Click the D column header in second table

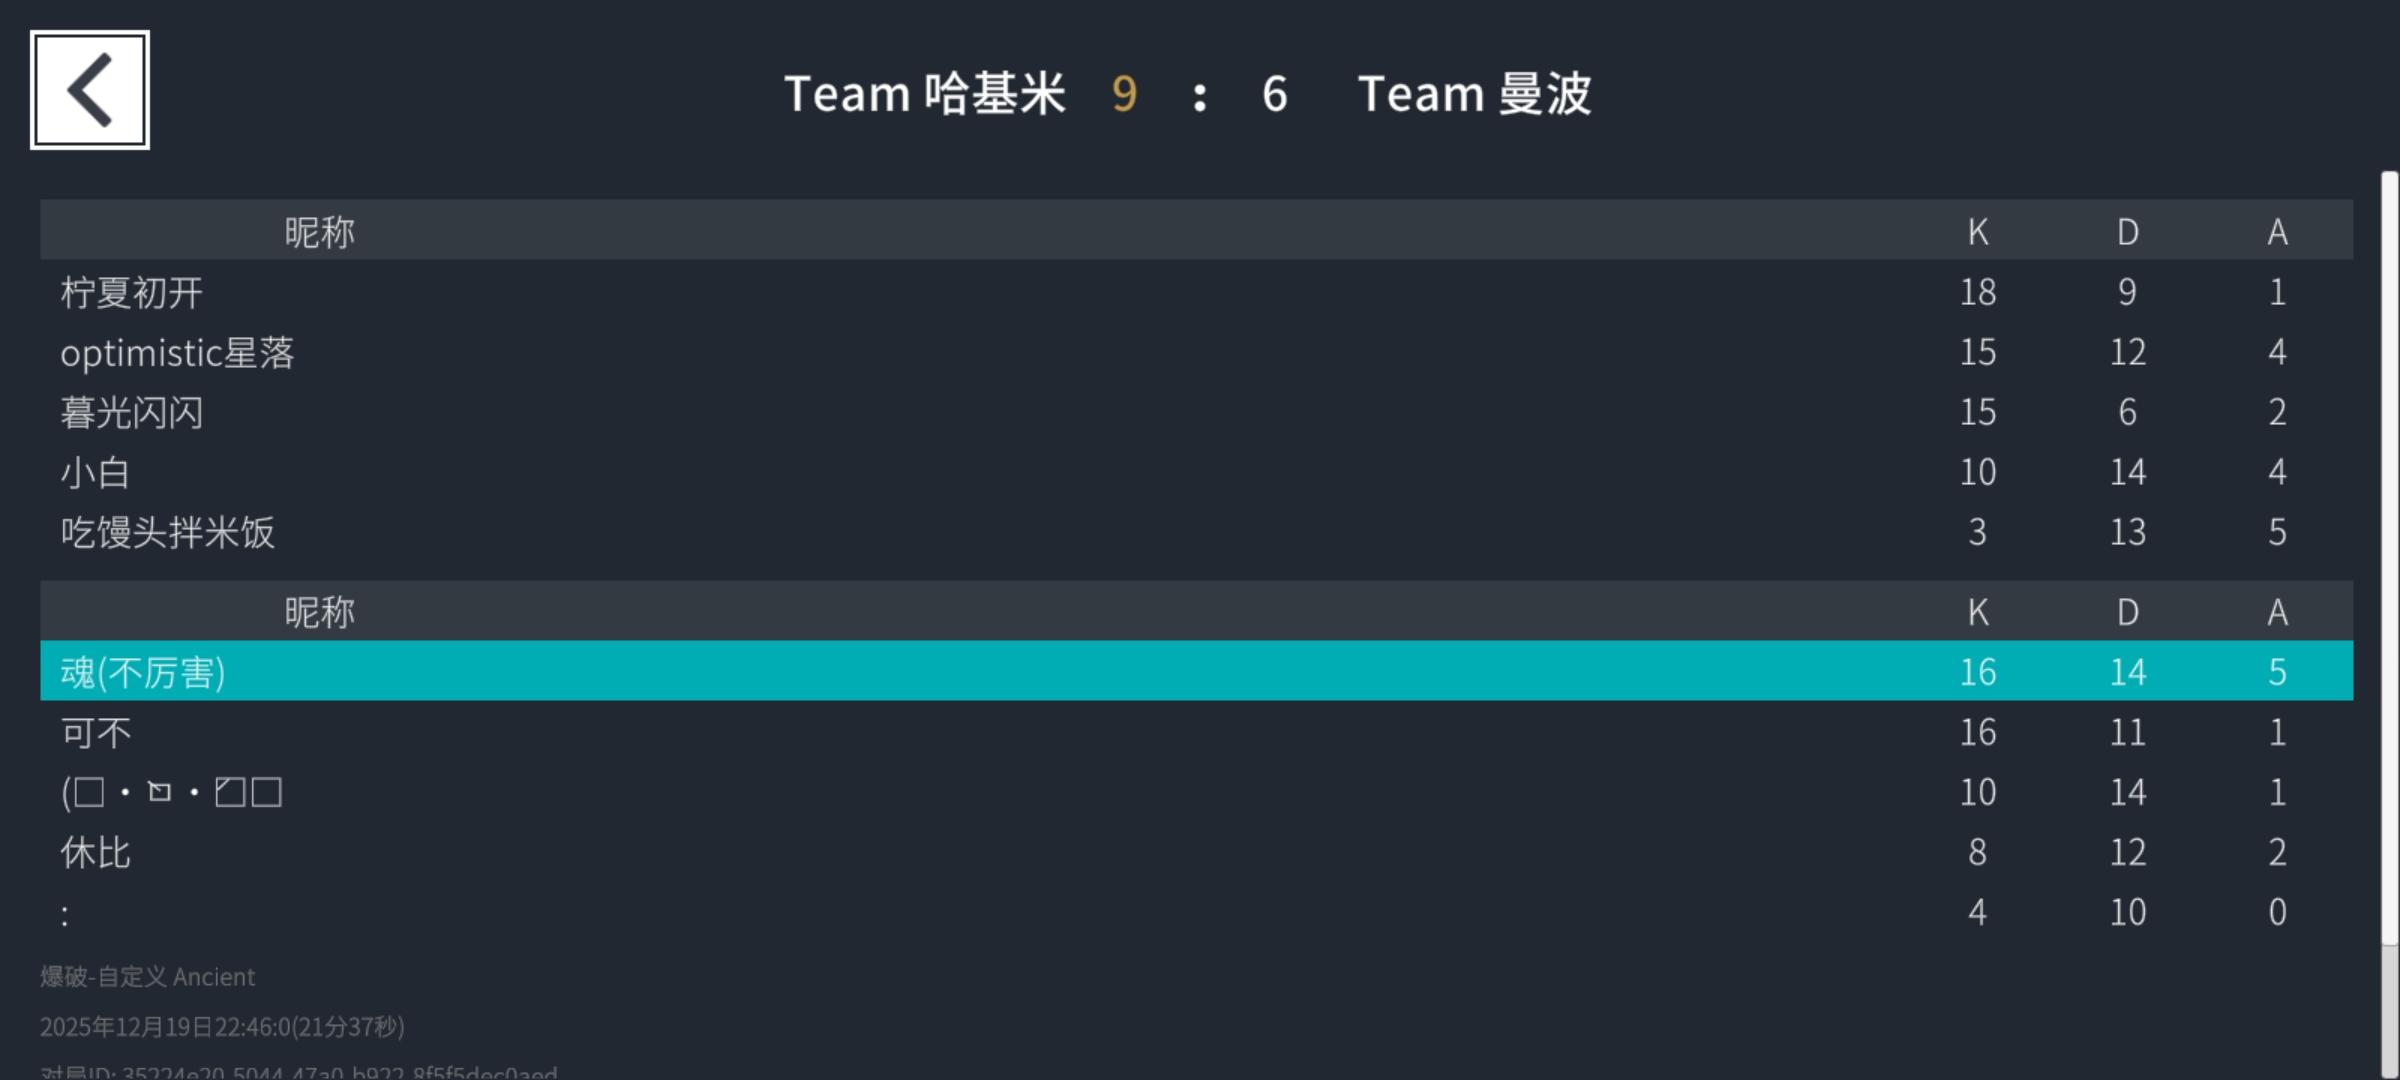point(2127,612)
